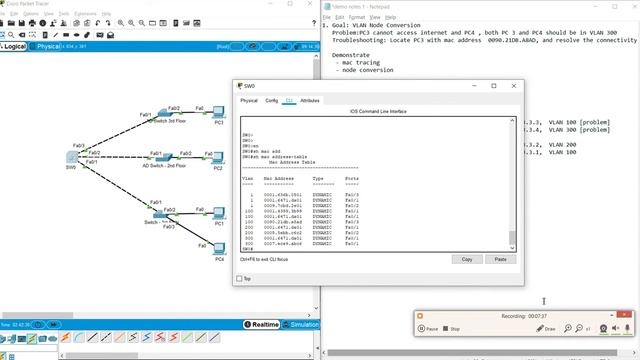Select the Inspect magnifier tool

click(11, 35)
